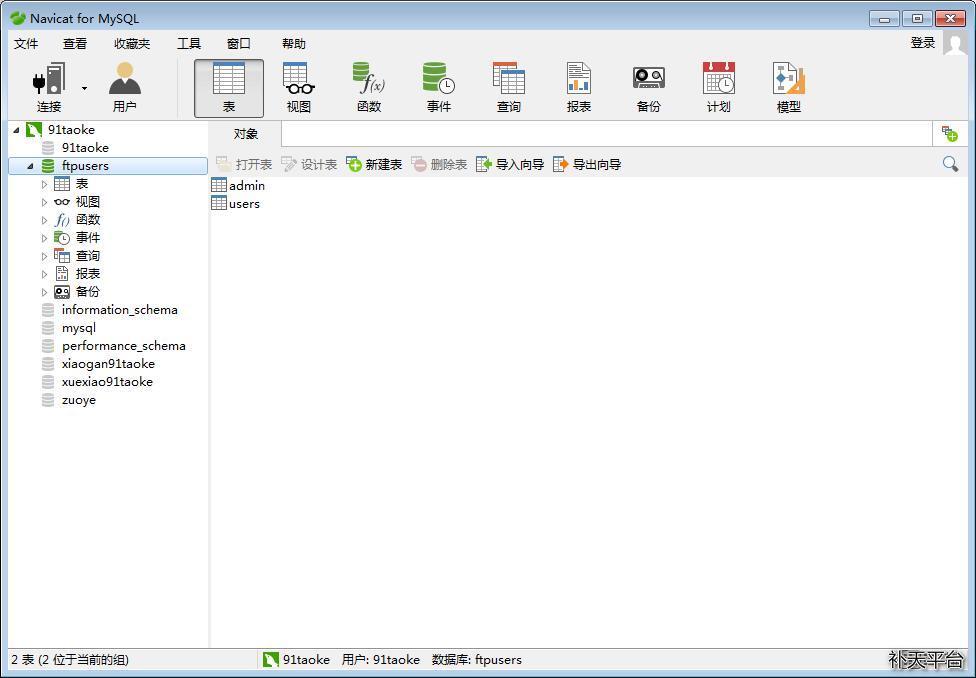Click the new tab icon at top right
This screenshot has width=976, height=678.
pyautogui.click(x=950, y=134)
